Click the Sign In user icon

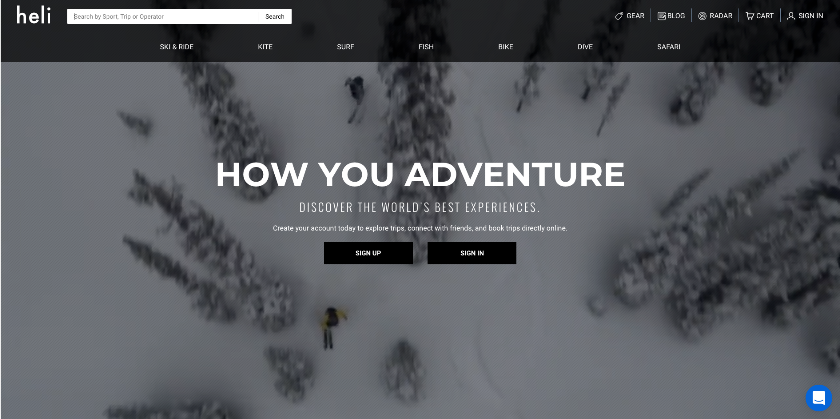click(x=791, y=16)
